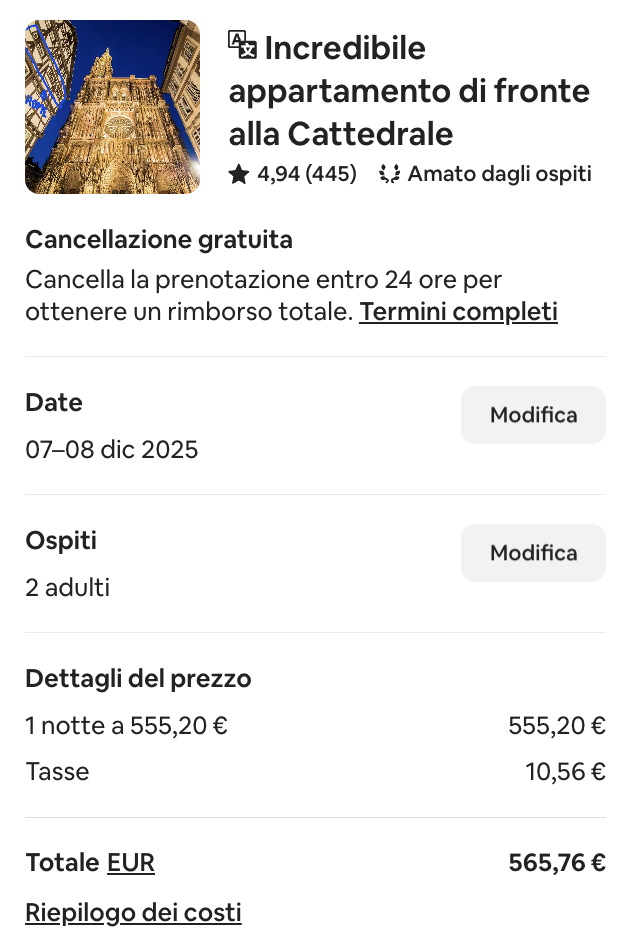Open Riepilogo dei costi breakdown
This screenshot has height=940, width=642.
click(x=133, y=912)
